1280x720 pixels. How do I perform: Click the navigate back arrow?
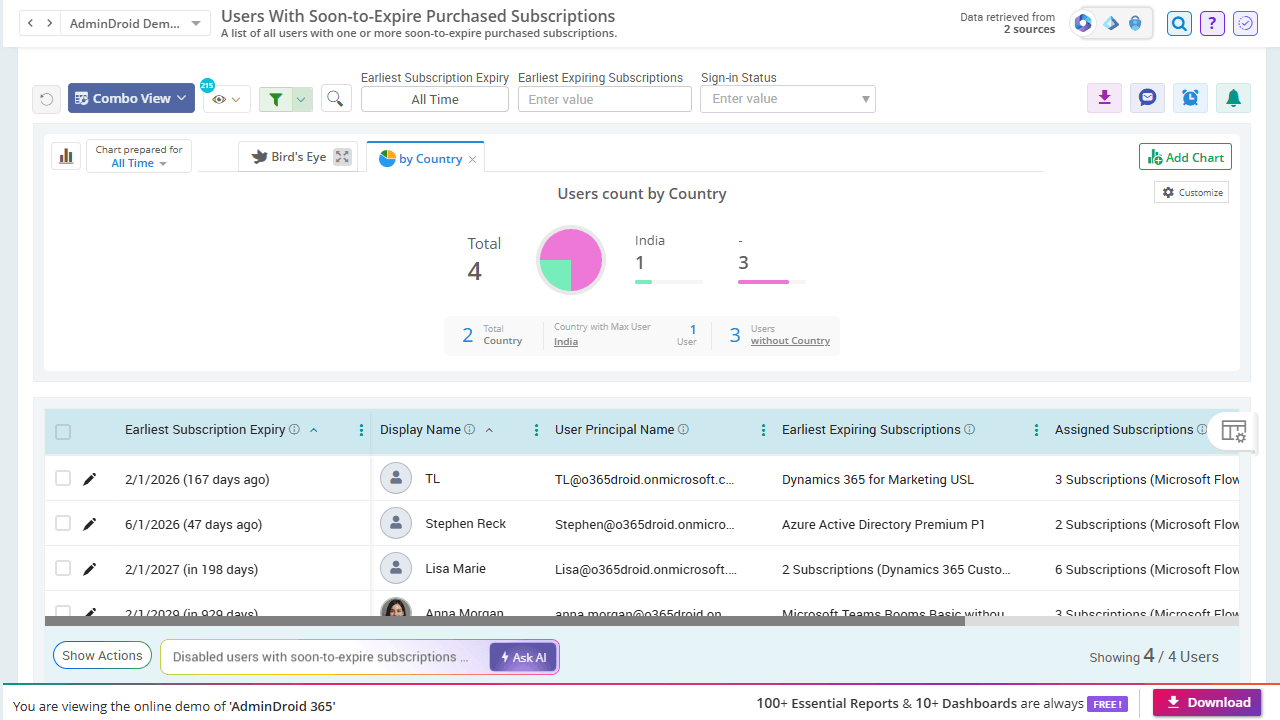tap(30, 23)
